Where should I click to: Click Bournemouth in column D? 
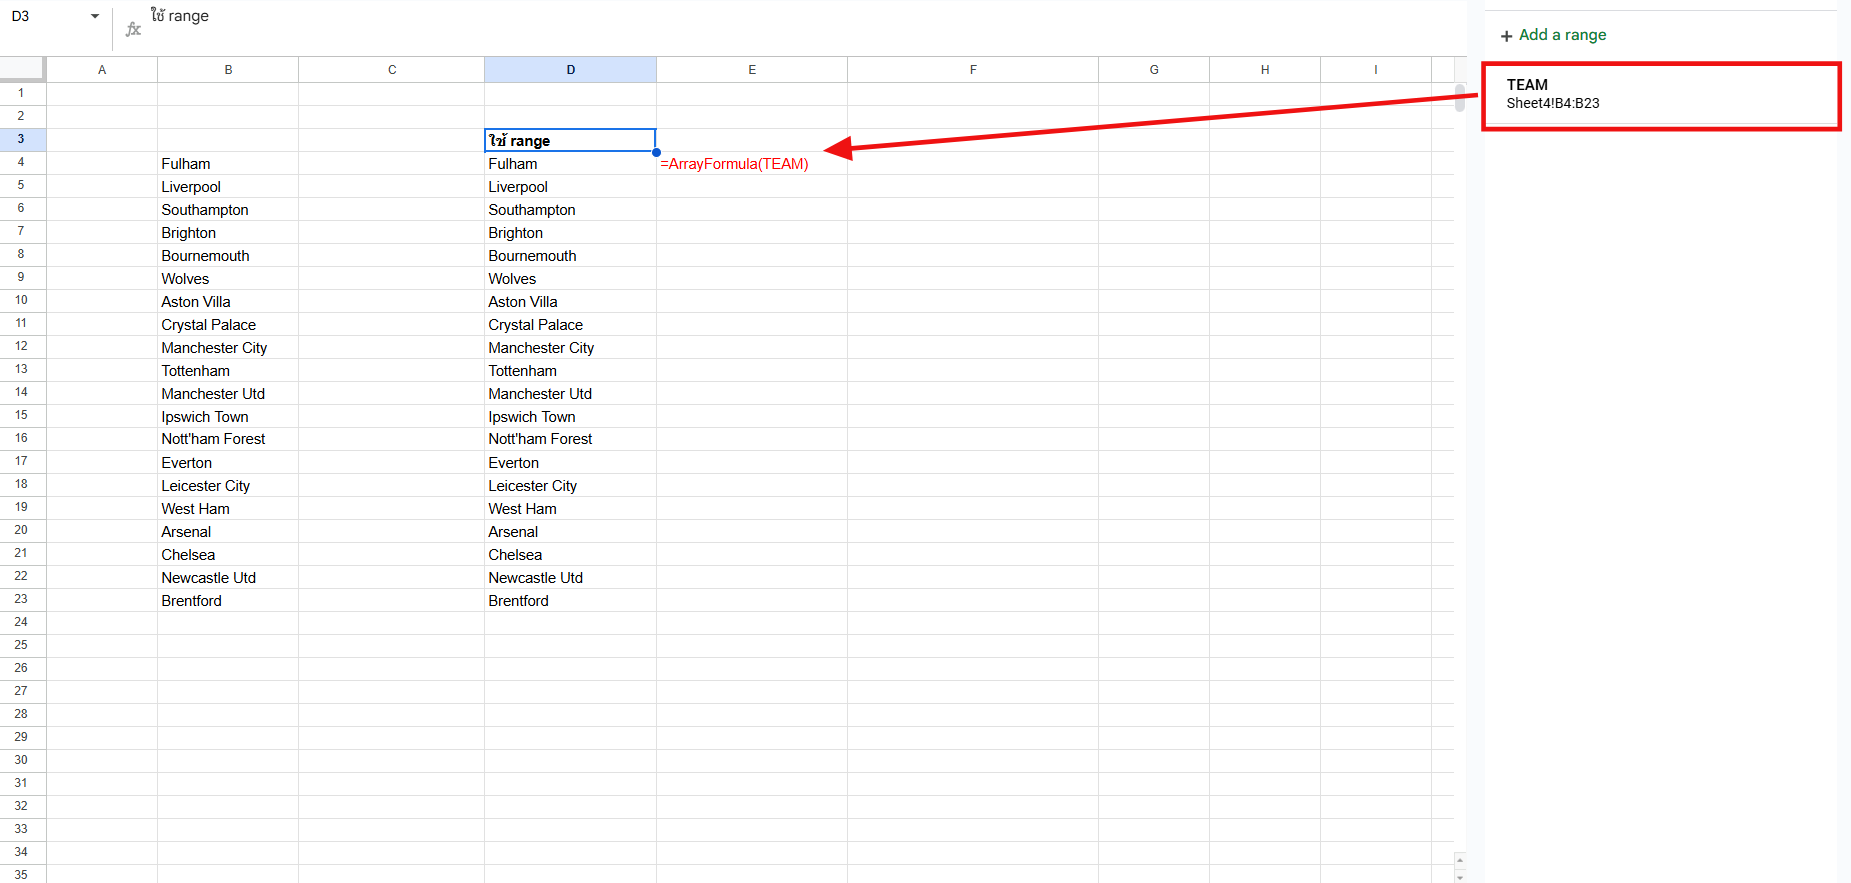click(x=570, y=256)
